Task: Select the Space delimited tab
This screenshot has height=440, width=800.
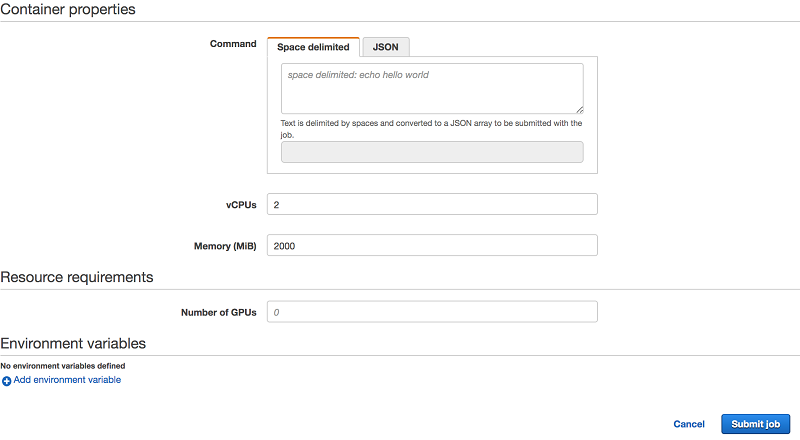Action: tap(313, 47)
